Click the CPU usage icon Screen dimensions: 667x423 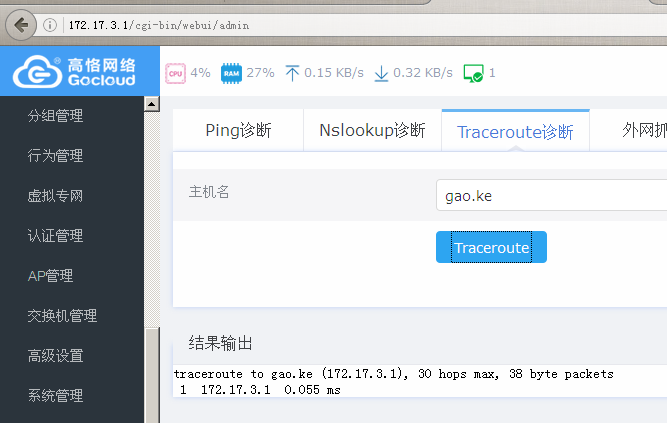175,73
